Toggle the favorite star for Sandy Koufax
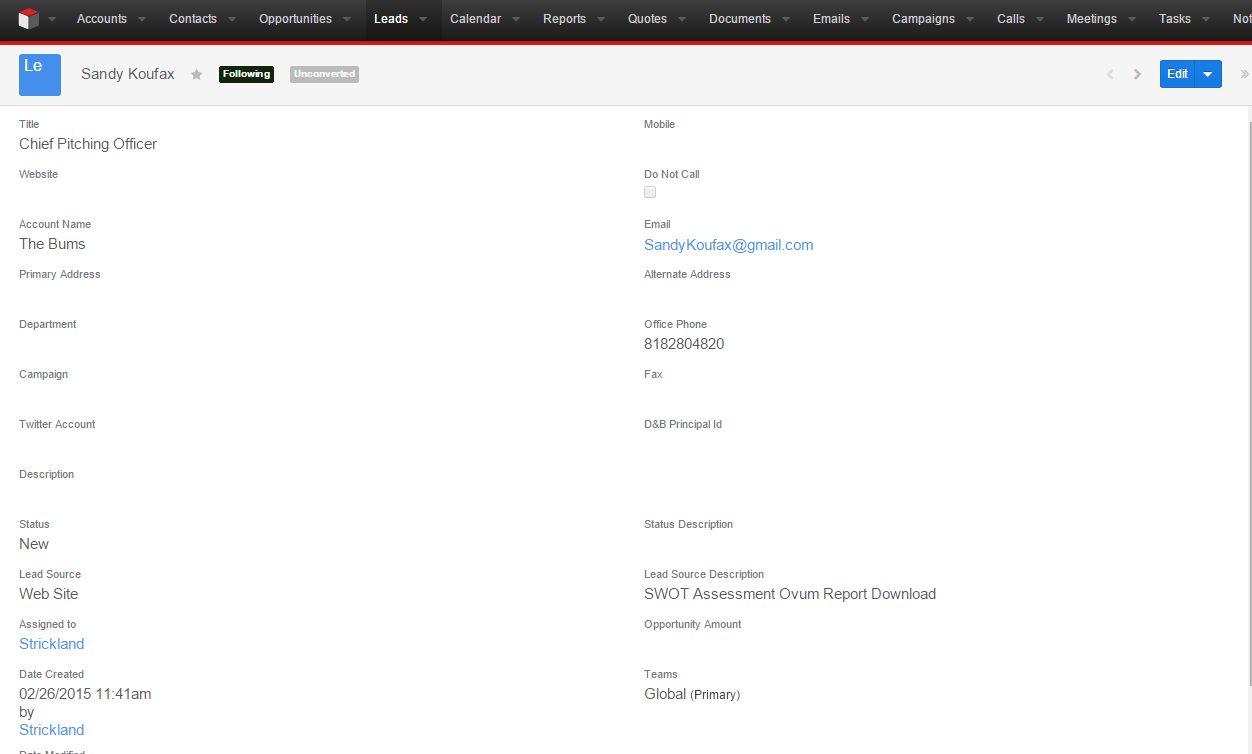1252x754 pixels. coord(197,74)
